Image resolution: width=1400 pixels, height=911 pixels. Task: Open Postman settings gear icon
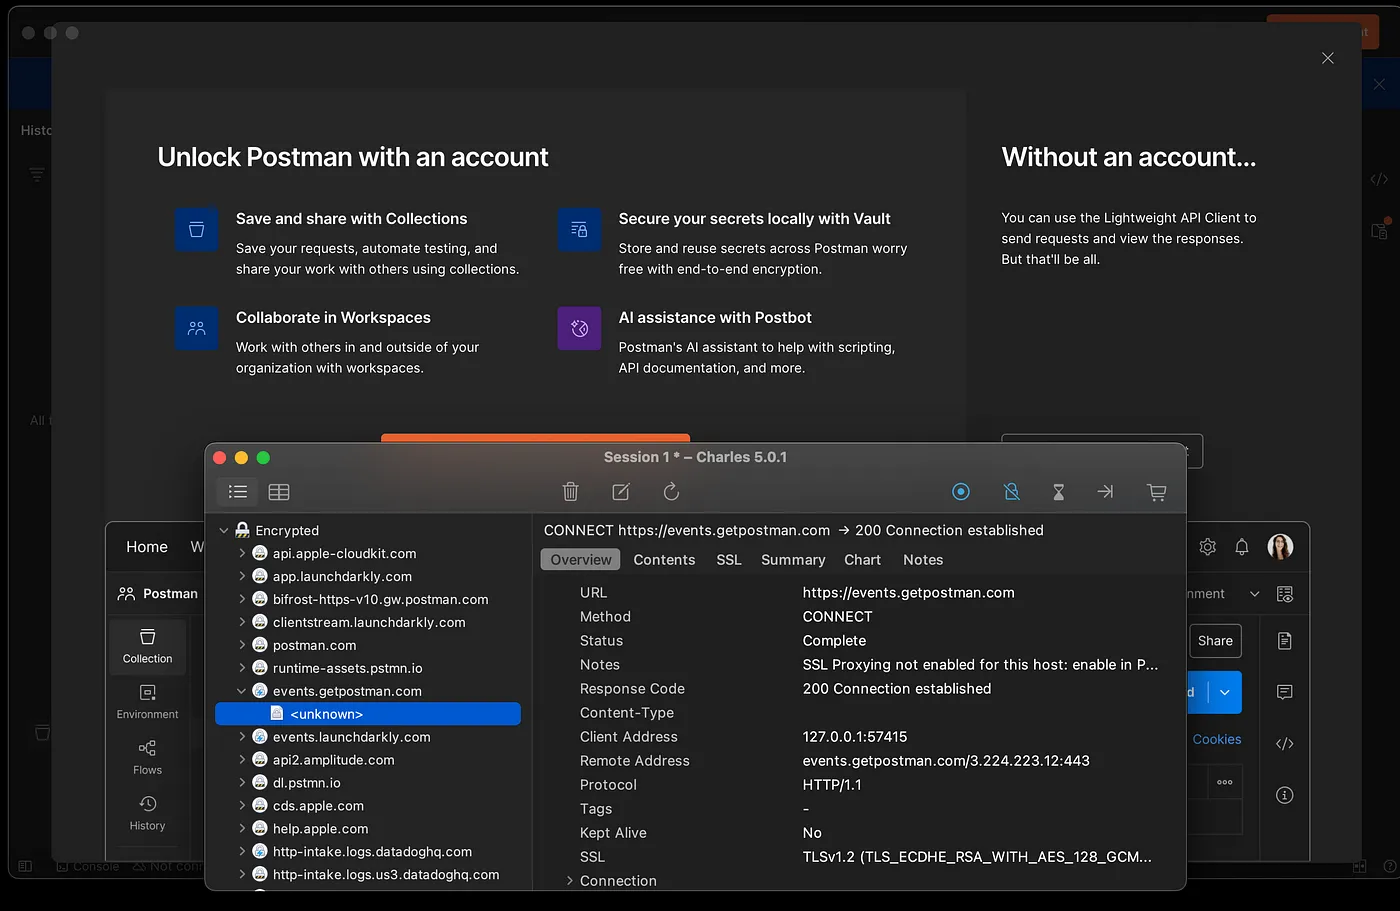1208,547
